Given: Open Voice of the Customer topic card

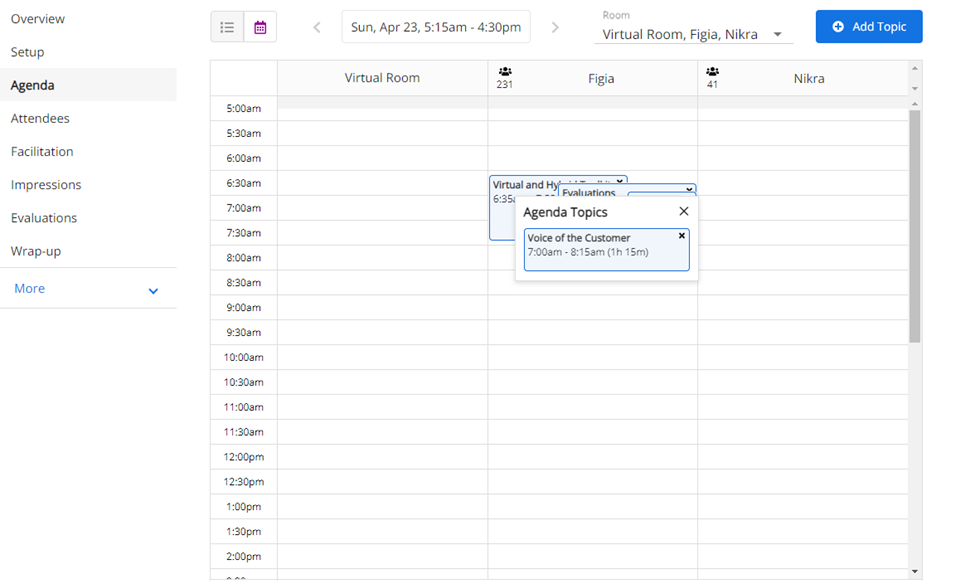Looking at the screenshot, I should (x=600, y=251).
